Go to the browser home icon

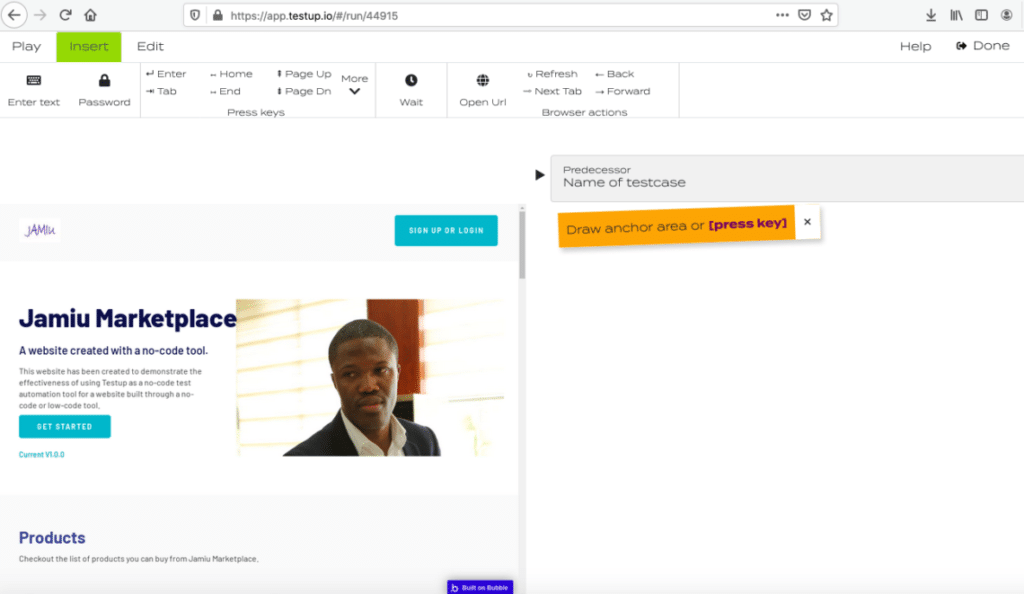click(90, 15)
